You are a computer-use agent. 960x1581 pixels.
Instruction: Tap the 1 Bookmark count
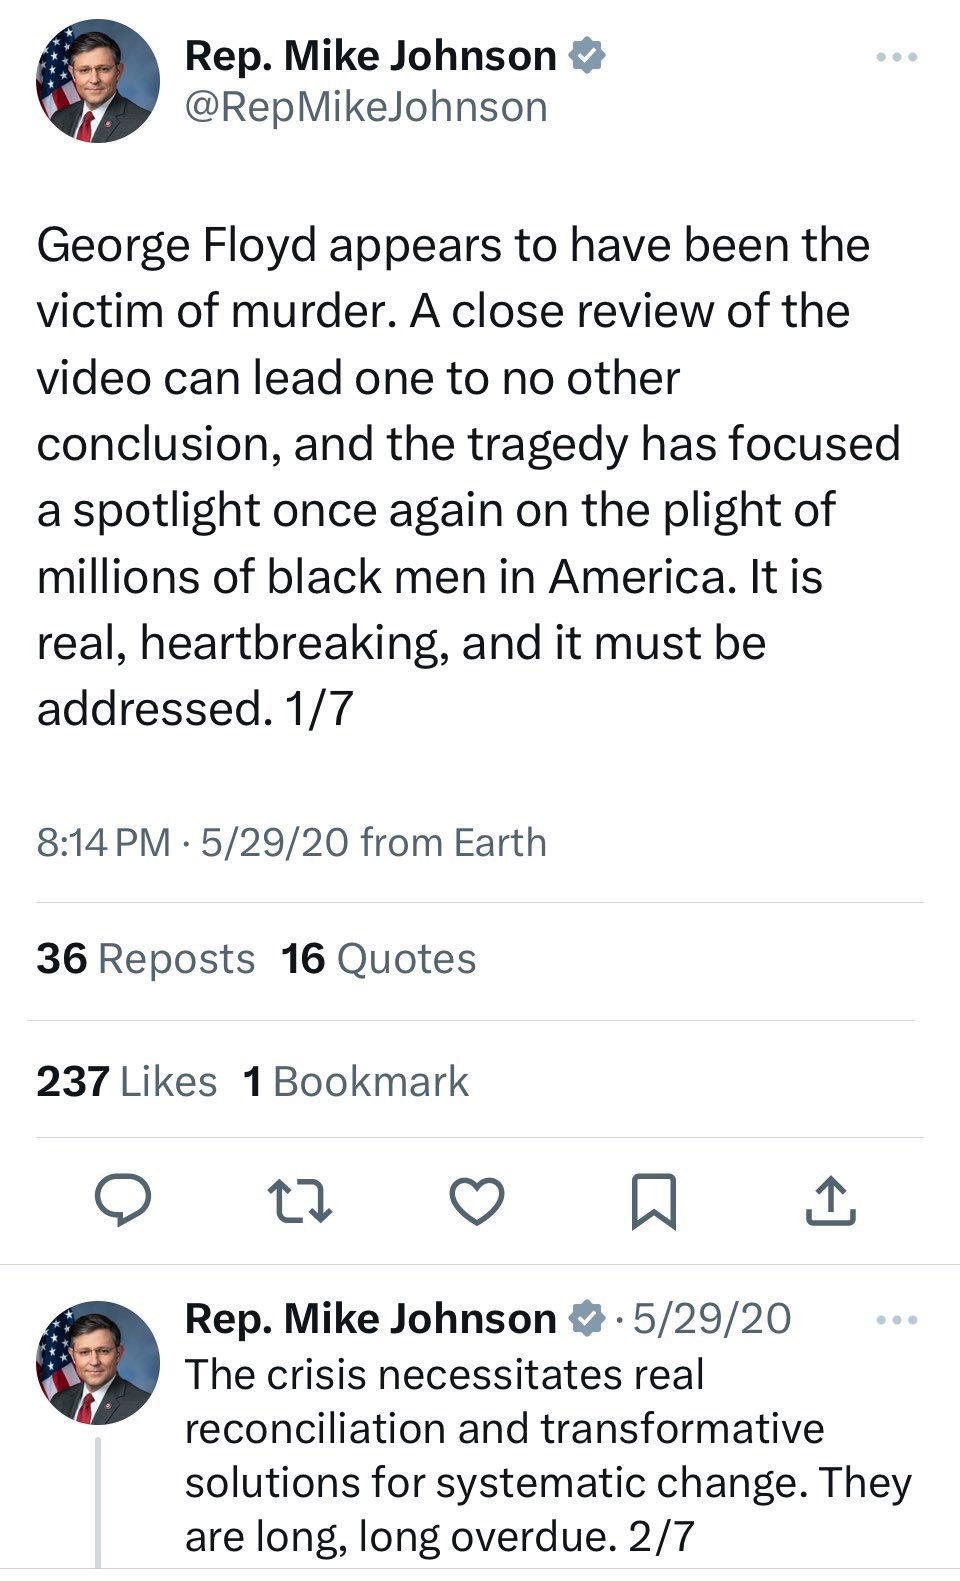click(x=356, y=1081)
